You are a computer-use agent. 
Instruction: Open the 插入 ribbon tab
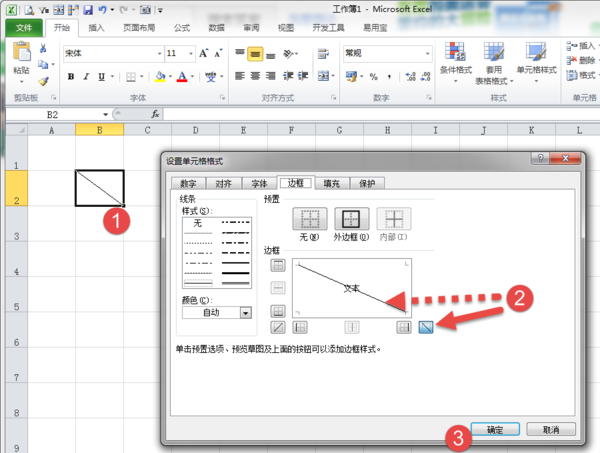[97, 28]
